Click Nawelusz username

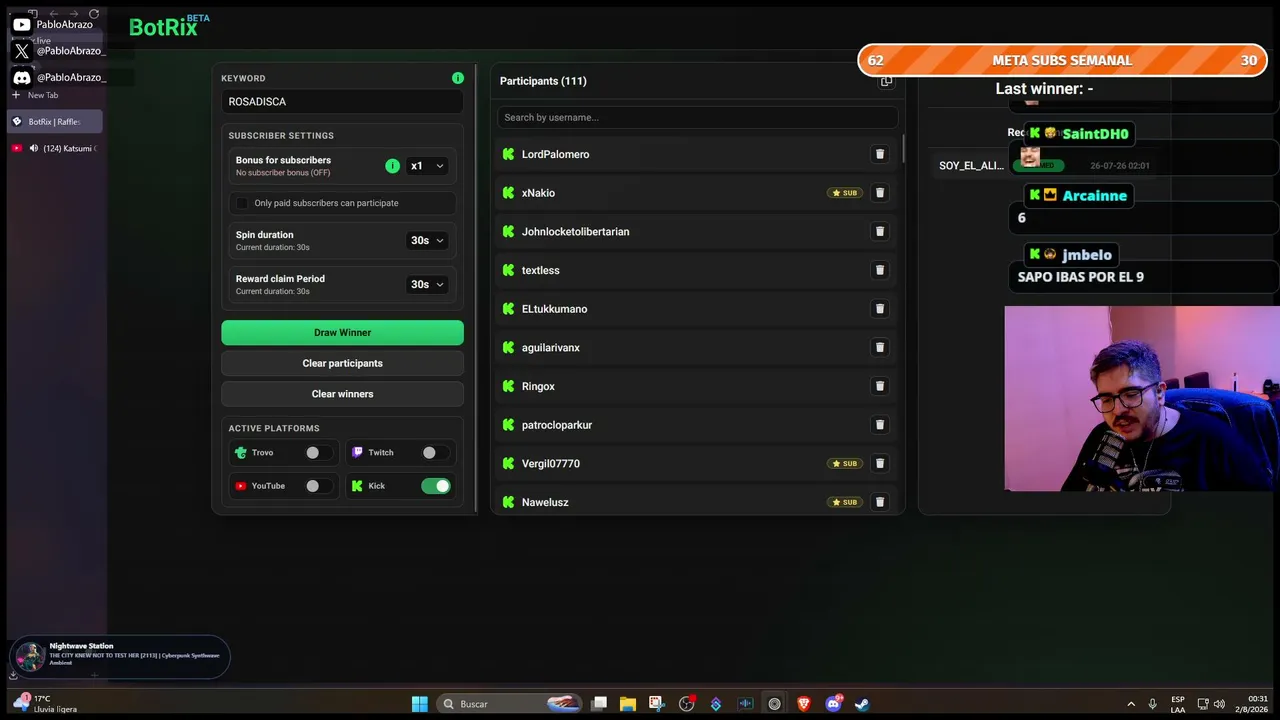[x=545, y=502]
